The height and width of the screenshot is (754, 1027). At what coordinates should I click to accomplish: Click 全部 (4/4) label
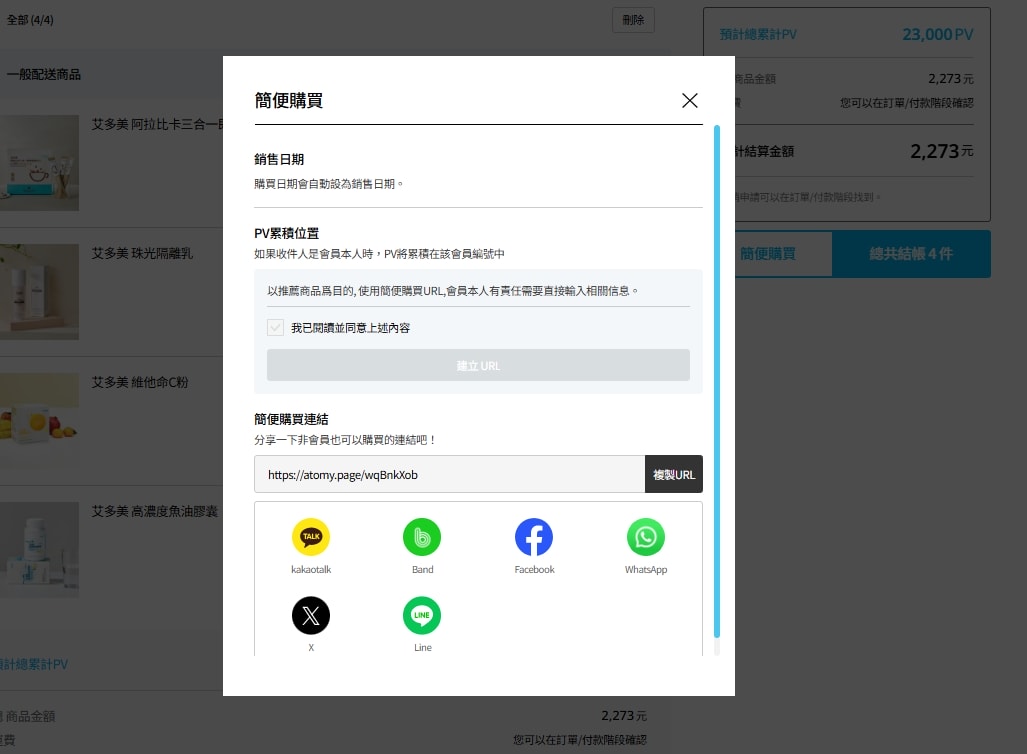(30, 20)
